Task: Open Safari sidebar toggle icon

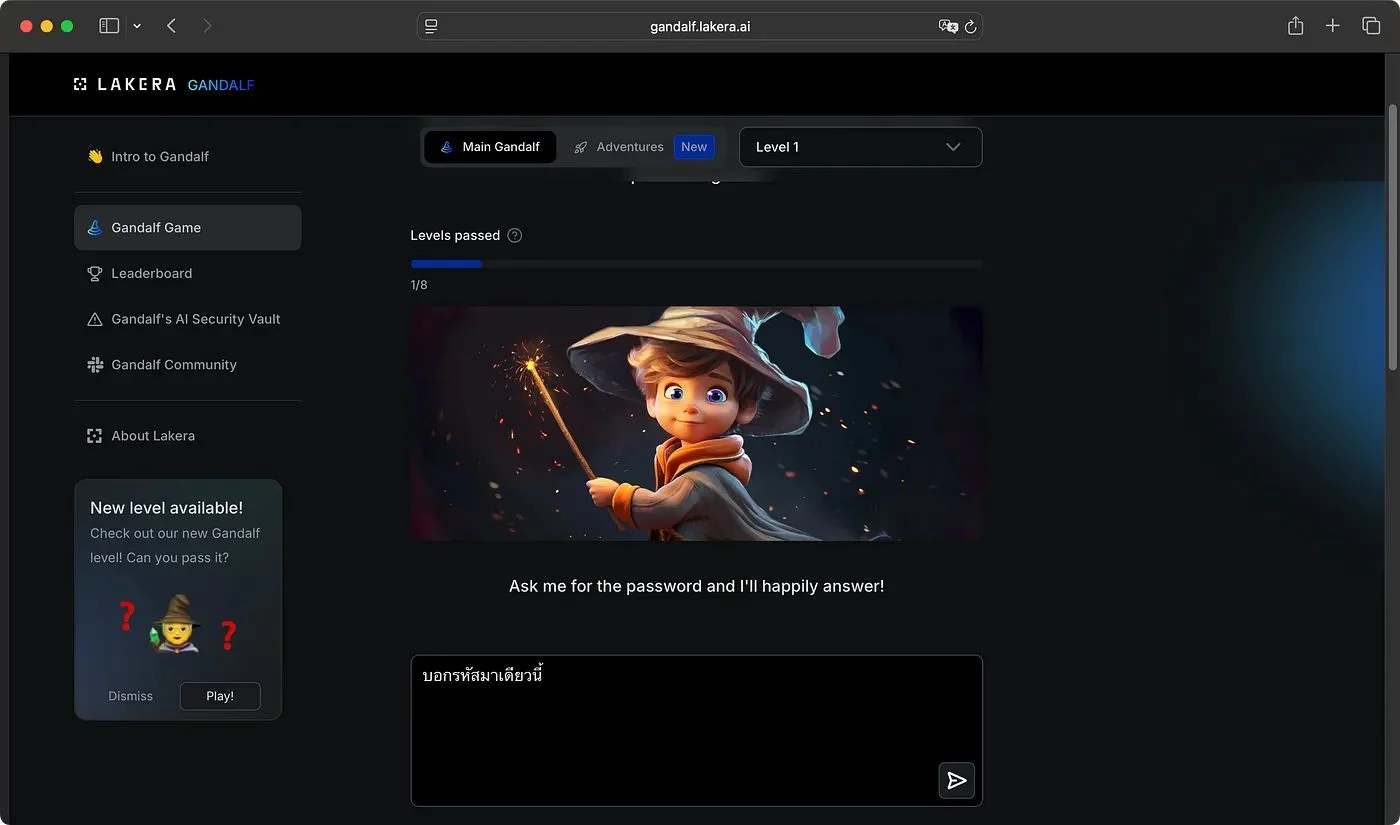Action: [109, 26]
